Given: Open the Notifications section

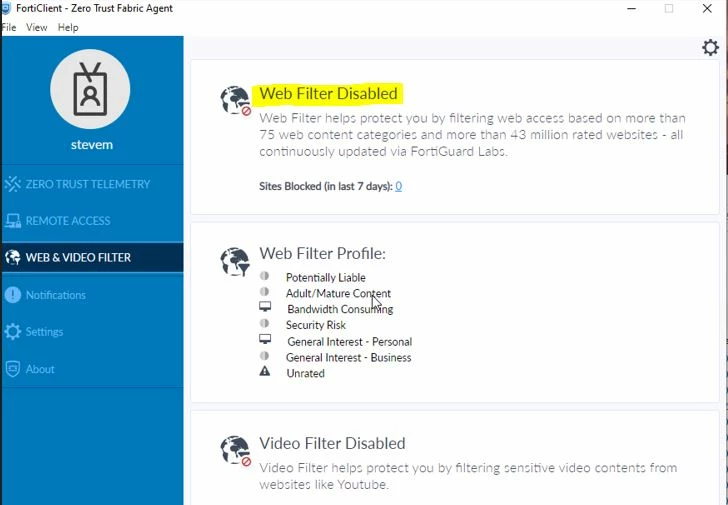Looking at the screenshot, I should point(92,295).
